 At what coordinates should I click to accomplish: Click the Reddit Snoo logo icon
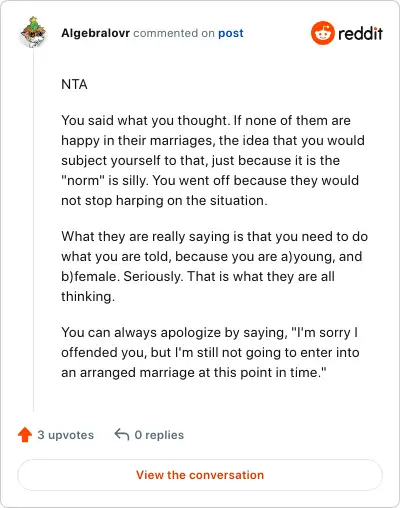coord(323,33)
